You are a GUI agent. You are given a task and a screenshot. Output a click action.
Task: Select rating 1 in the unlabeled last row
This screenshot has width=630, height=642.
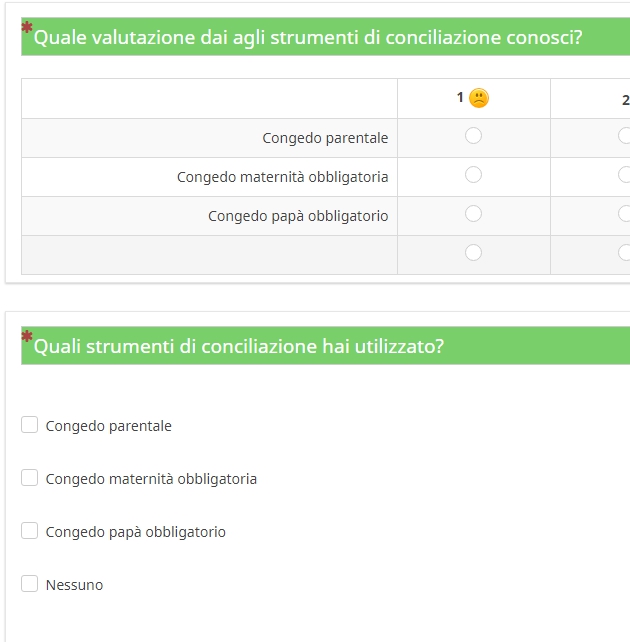474,253
